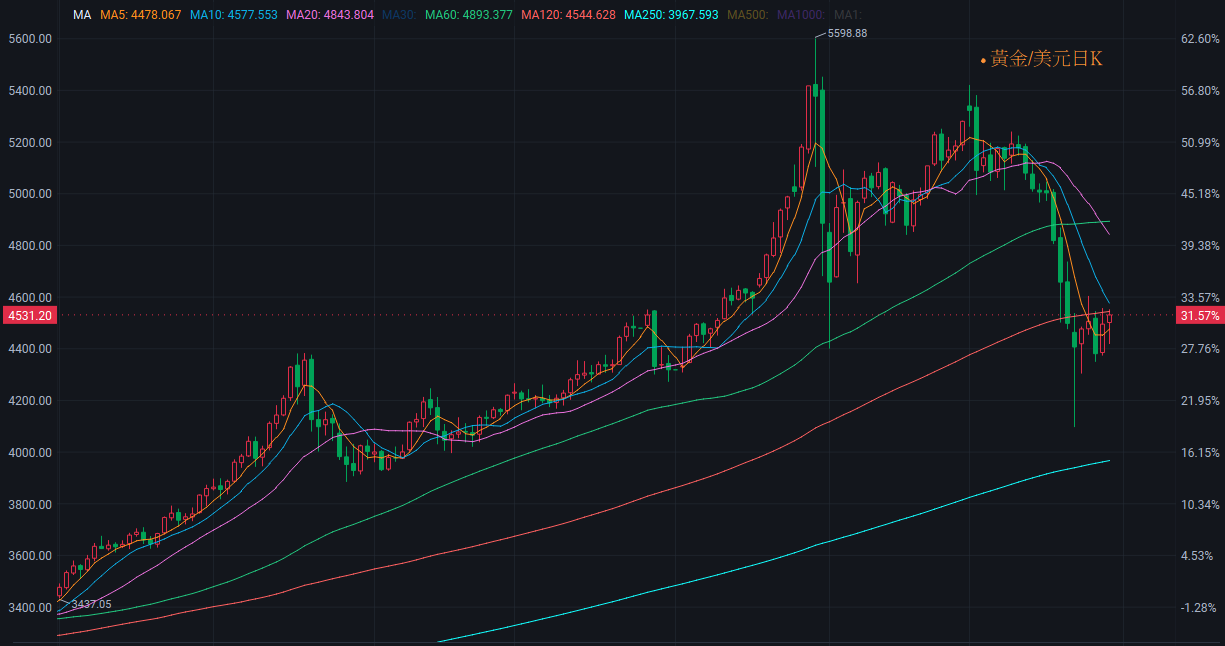
Task: Click the 黃金/美元日K chart title
Action: [x=1047, y=60]
